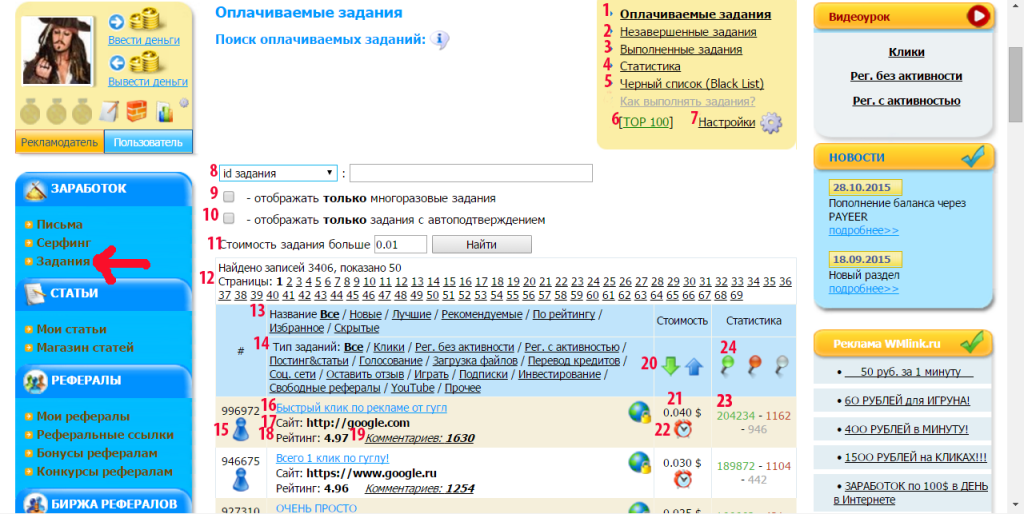
Task: Go to results page 2
Action: [x=289, y=281]
